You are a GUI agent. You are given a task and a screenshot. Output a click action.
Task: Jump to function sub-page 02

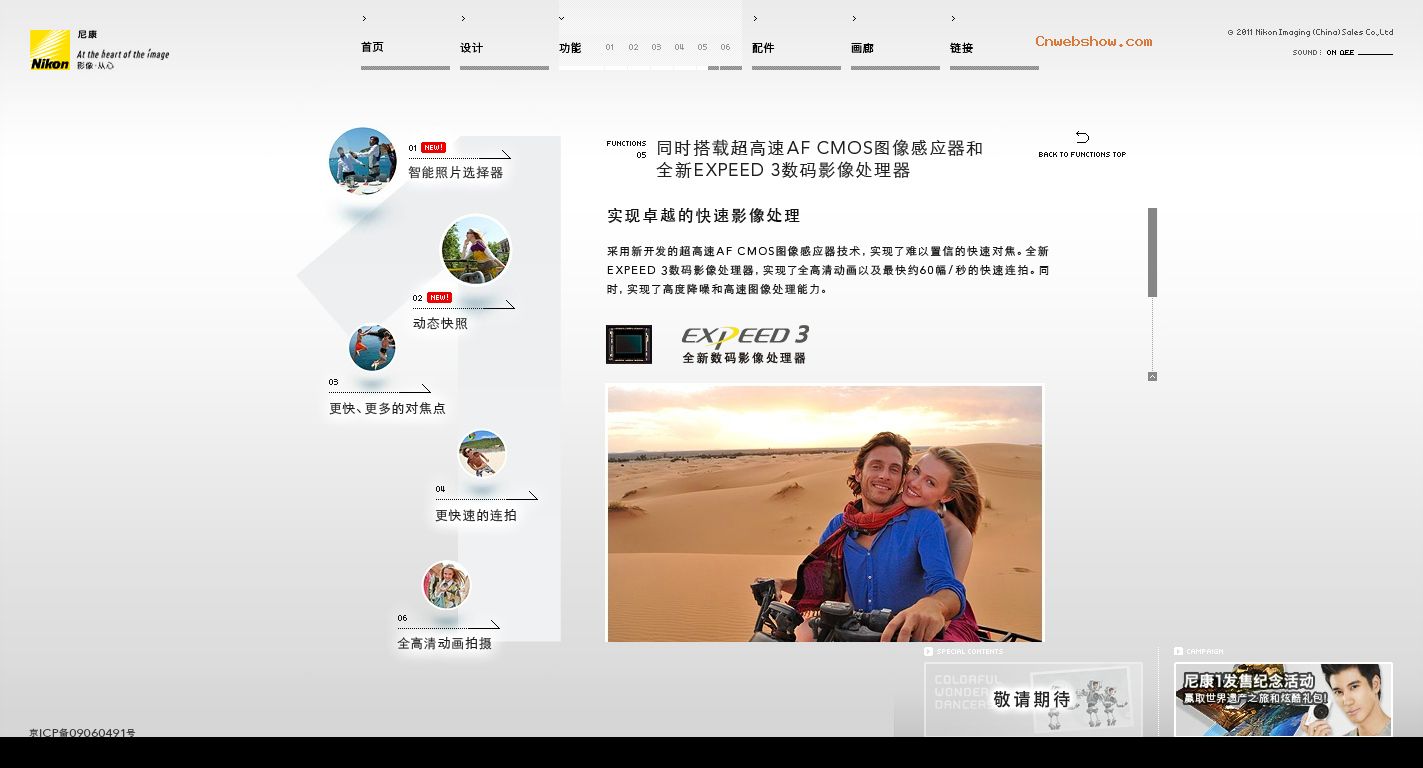tap(633, 47)
